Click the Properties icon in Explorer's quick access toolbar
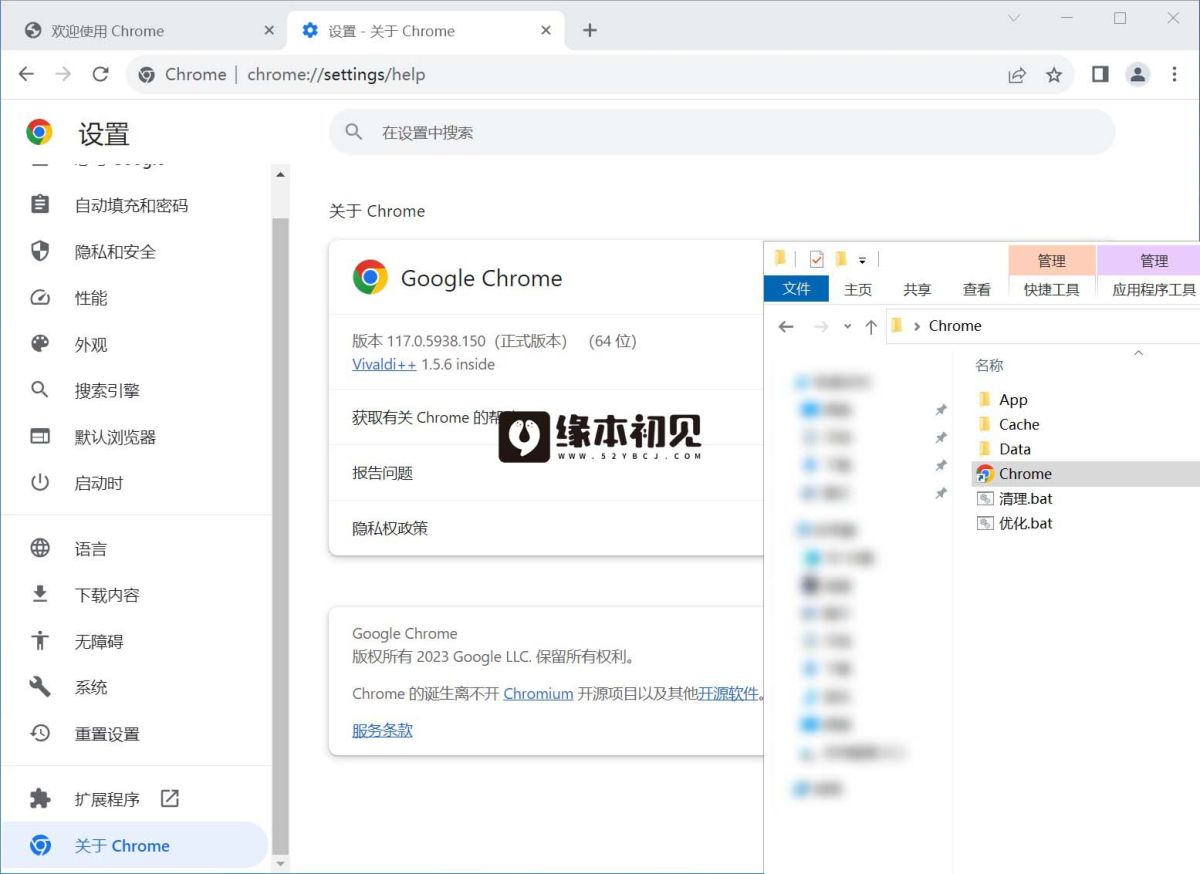 click(x=817, y=260)
